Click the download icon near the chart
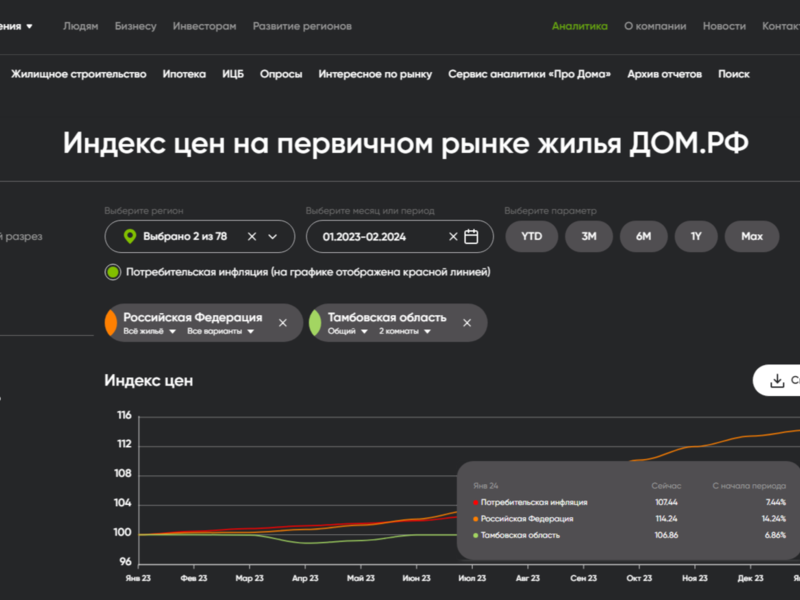Screen dimensions: 800x600 (777, 380)
